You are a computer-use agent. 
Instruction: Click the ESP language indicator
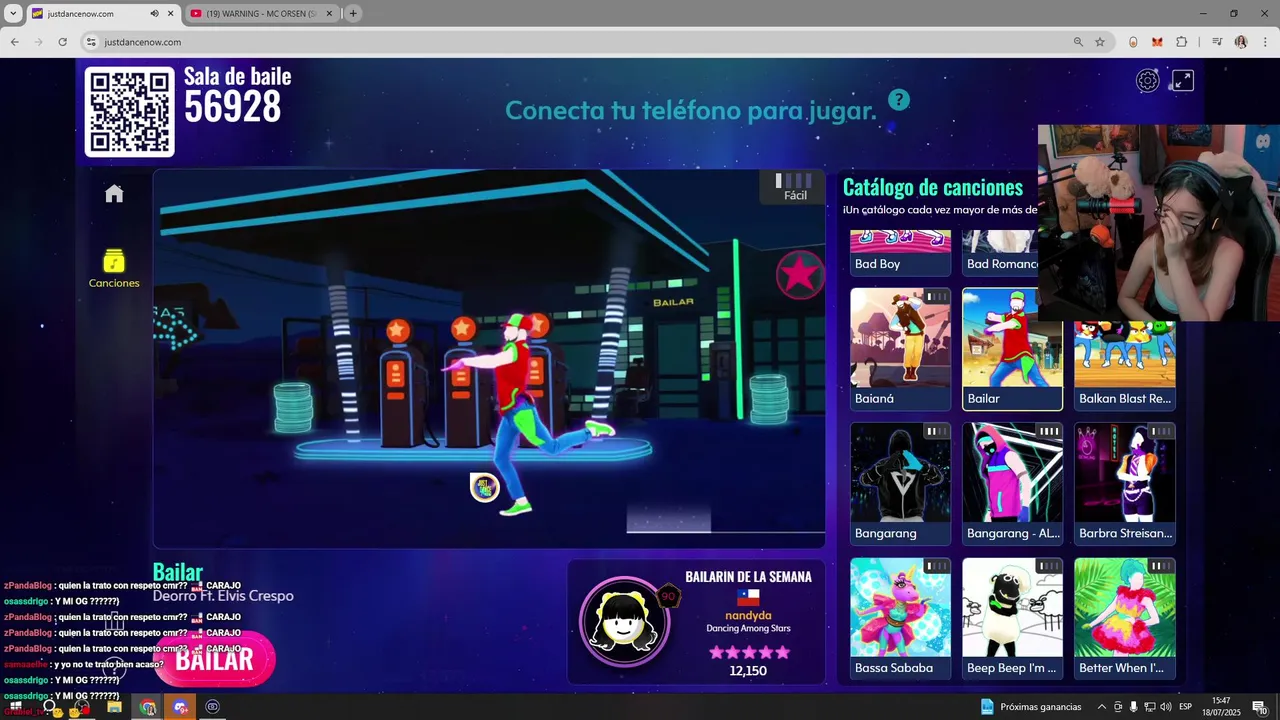coord(1186,707)
